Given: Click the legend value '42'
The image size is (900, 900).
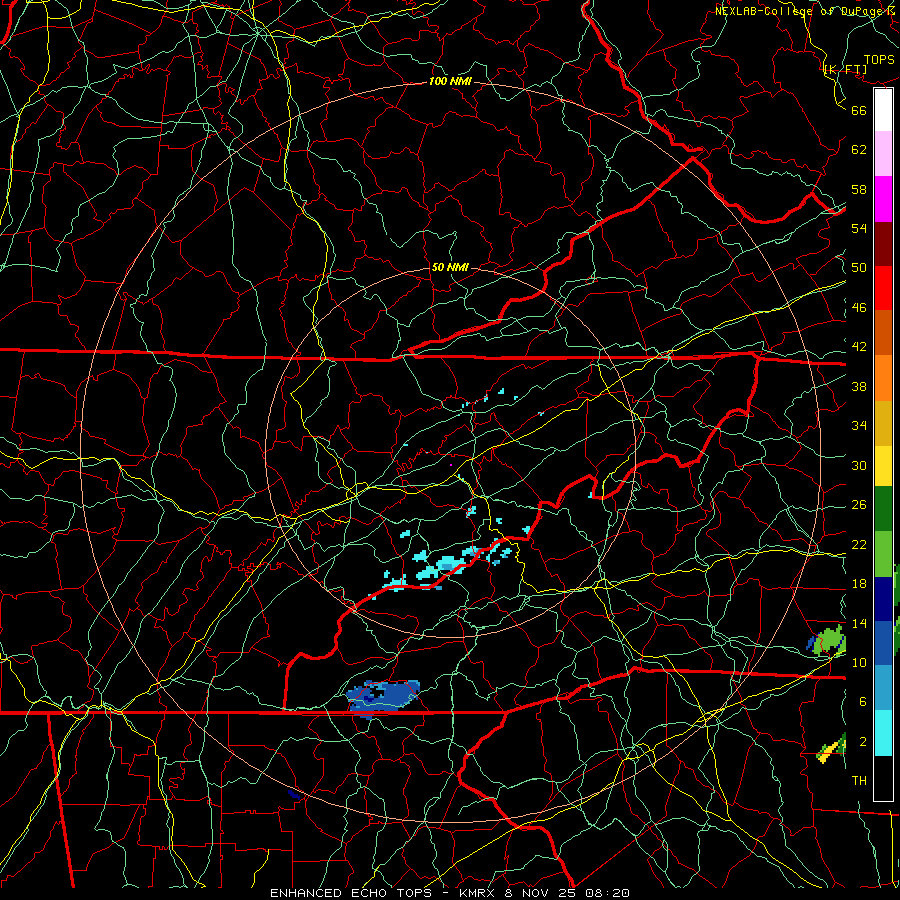Looking at the screenshot, I should (x=859, y=347).
